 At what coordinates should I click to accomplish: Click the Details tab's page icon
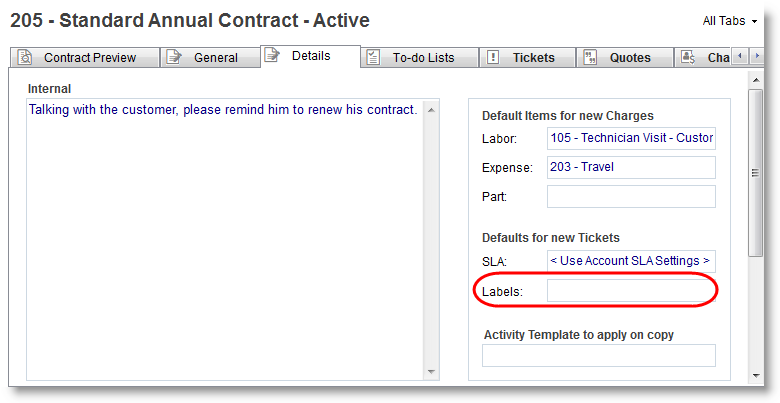pyautogui.click(x=272, y=56)
